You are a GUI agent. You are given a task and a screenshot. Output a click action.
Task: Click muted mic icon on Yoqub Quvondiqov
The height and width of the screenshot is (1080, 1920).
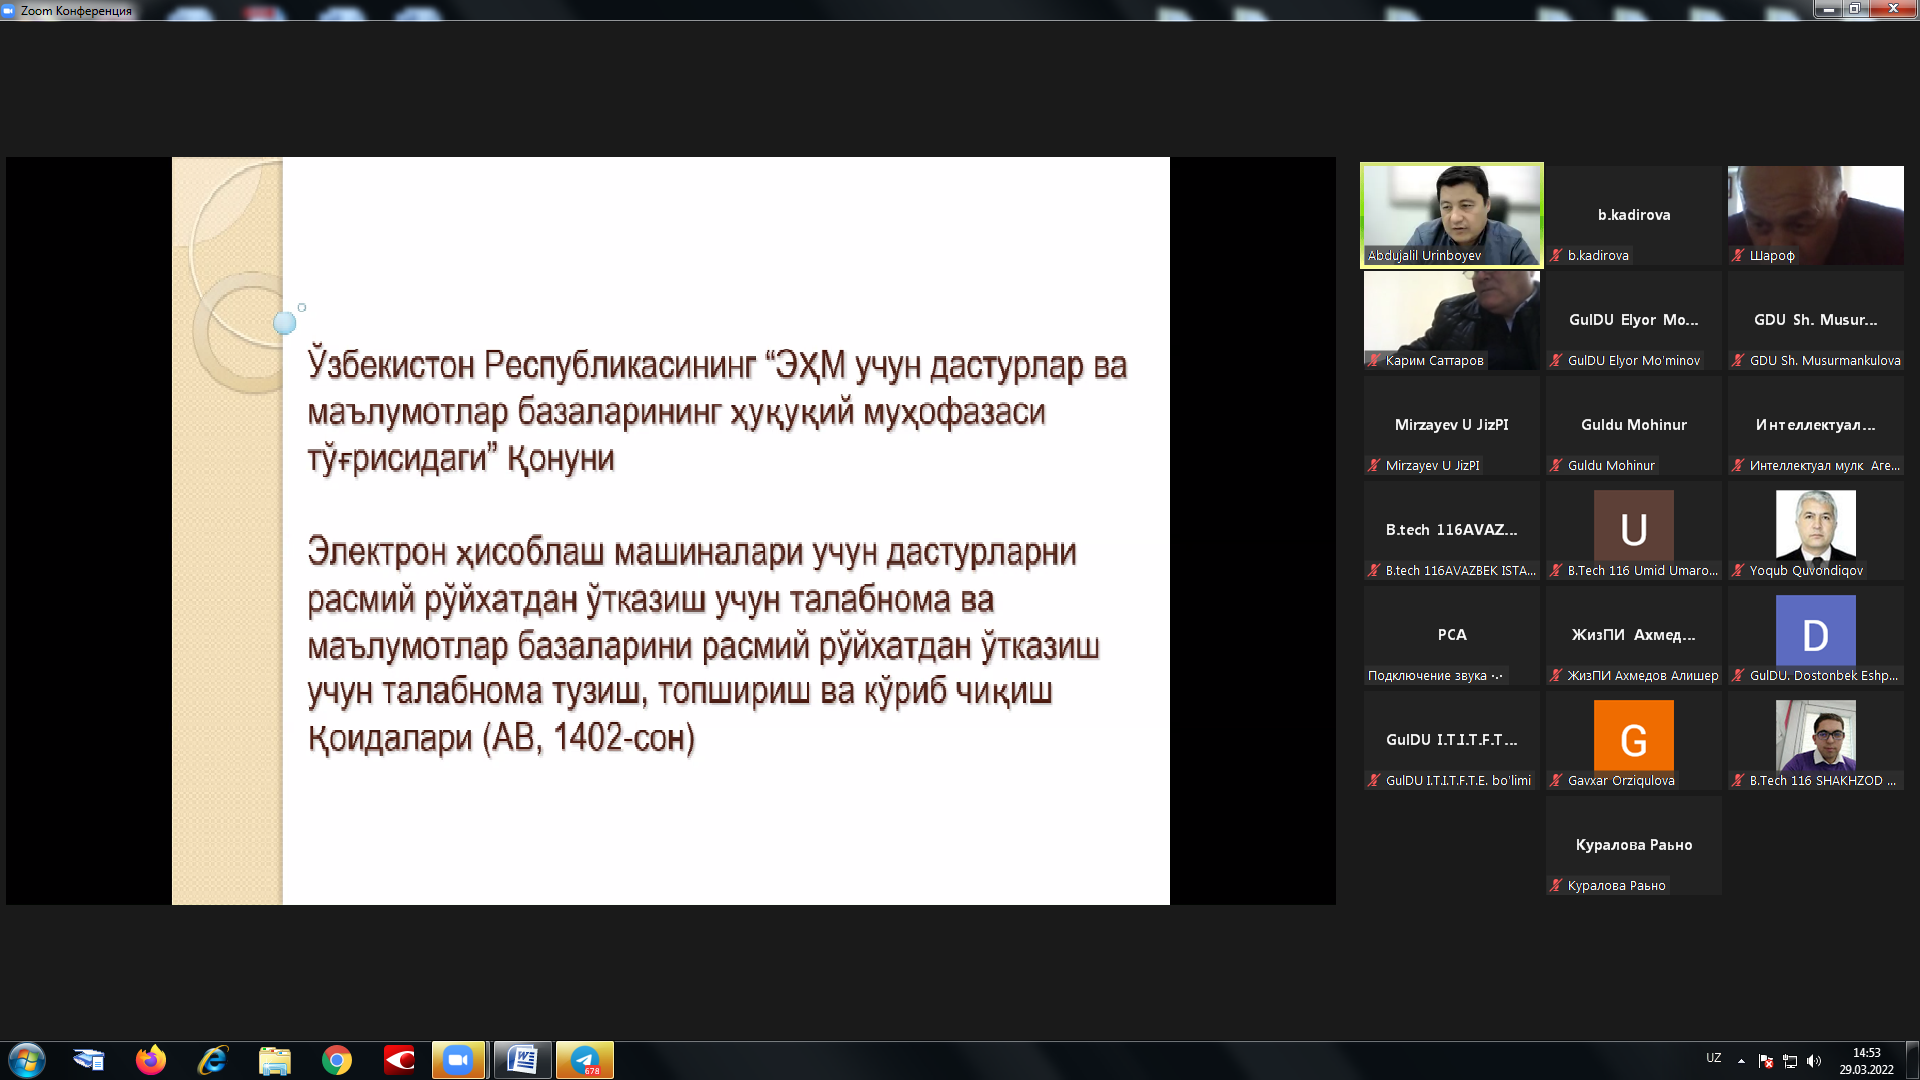pyautogui.click(x=1738, y=571)
